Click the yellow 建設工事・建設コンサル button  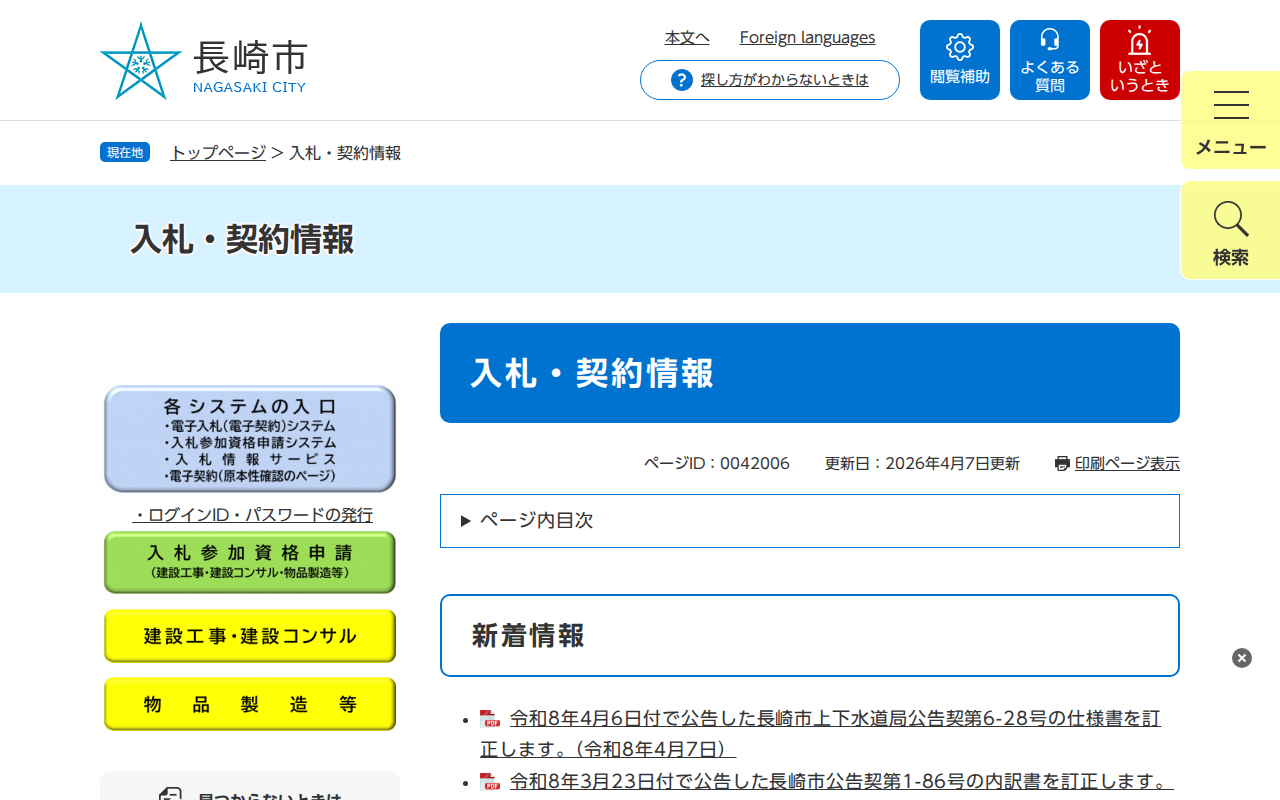[x=249, y=635]
